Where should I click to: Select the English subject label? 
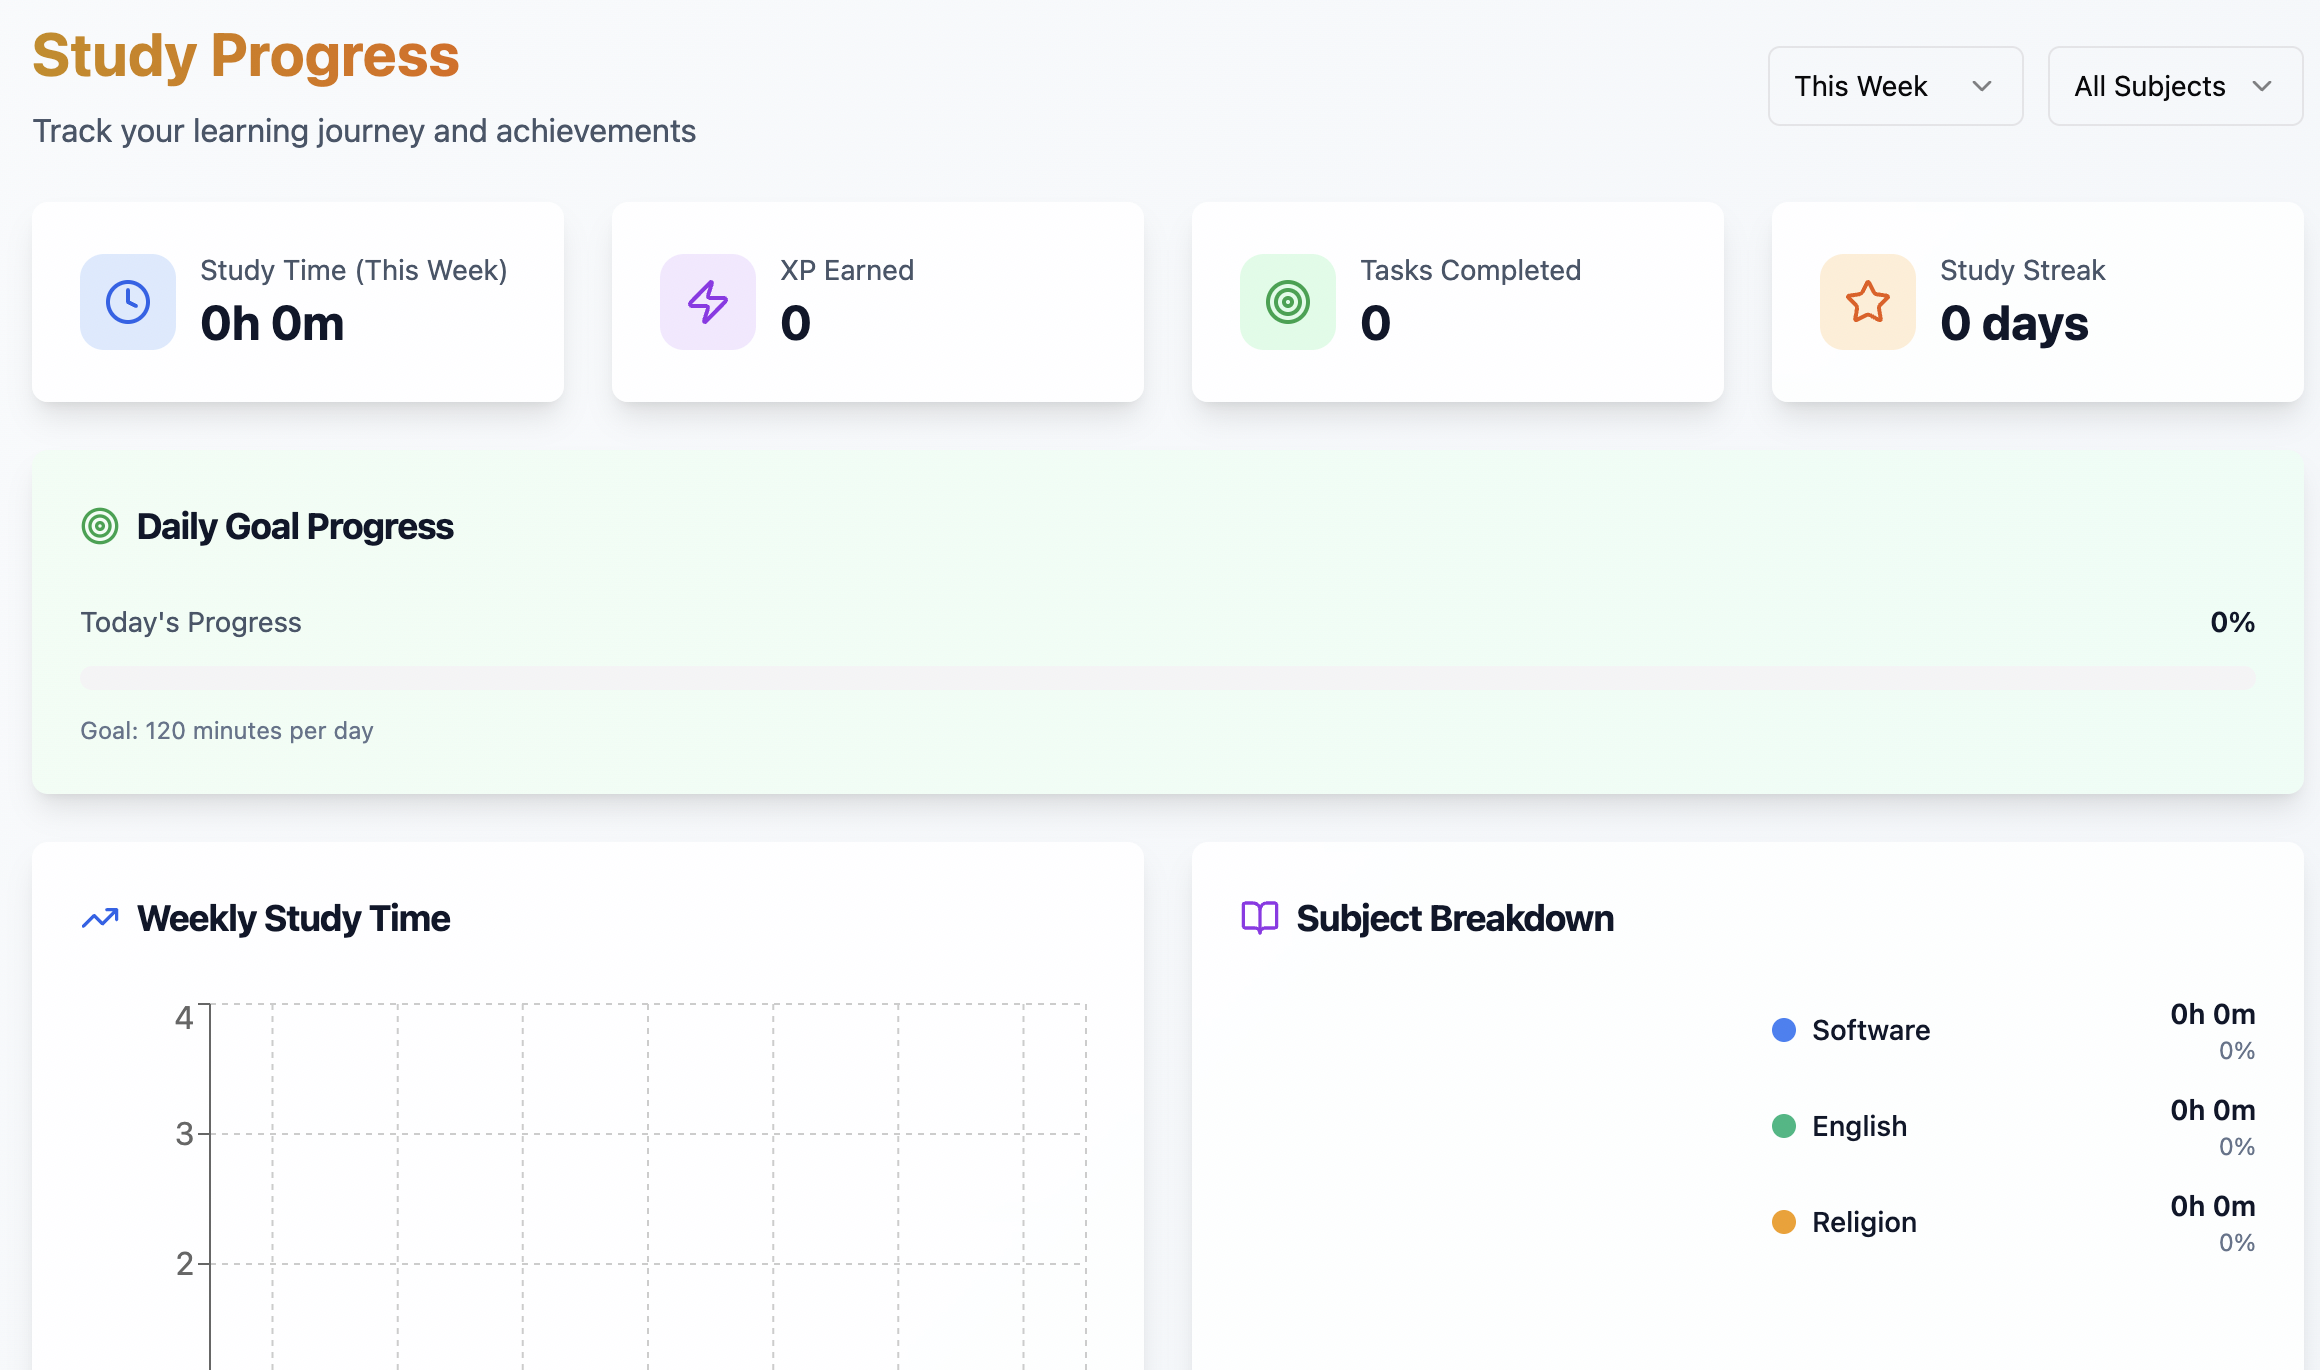coord(1859,1126)
